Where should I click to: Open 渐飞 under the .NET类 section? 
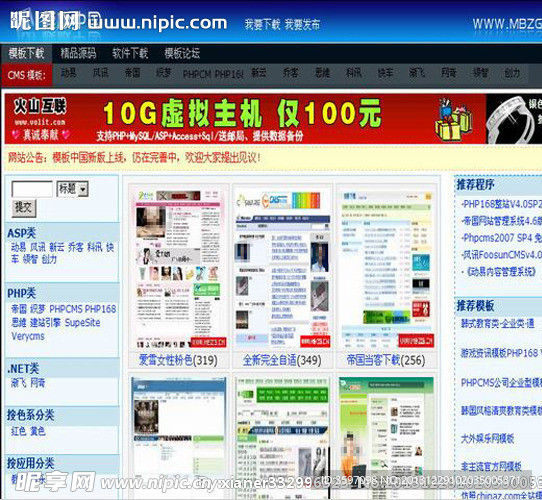click(x=18, y=383)
